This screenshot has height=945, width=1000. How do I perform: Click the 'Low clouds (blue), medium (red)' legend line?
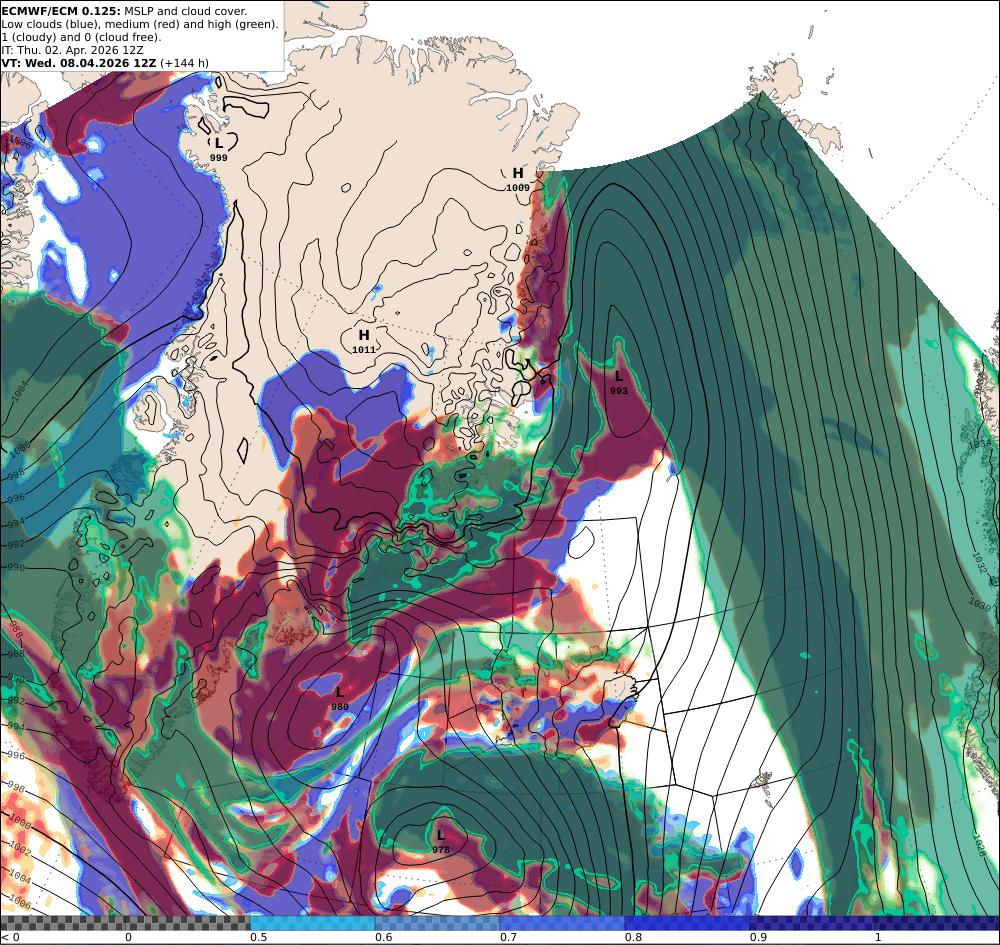140,24
